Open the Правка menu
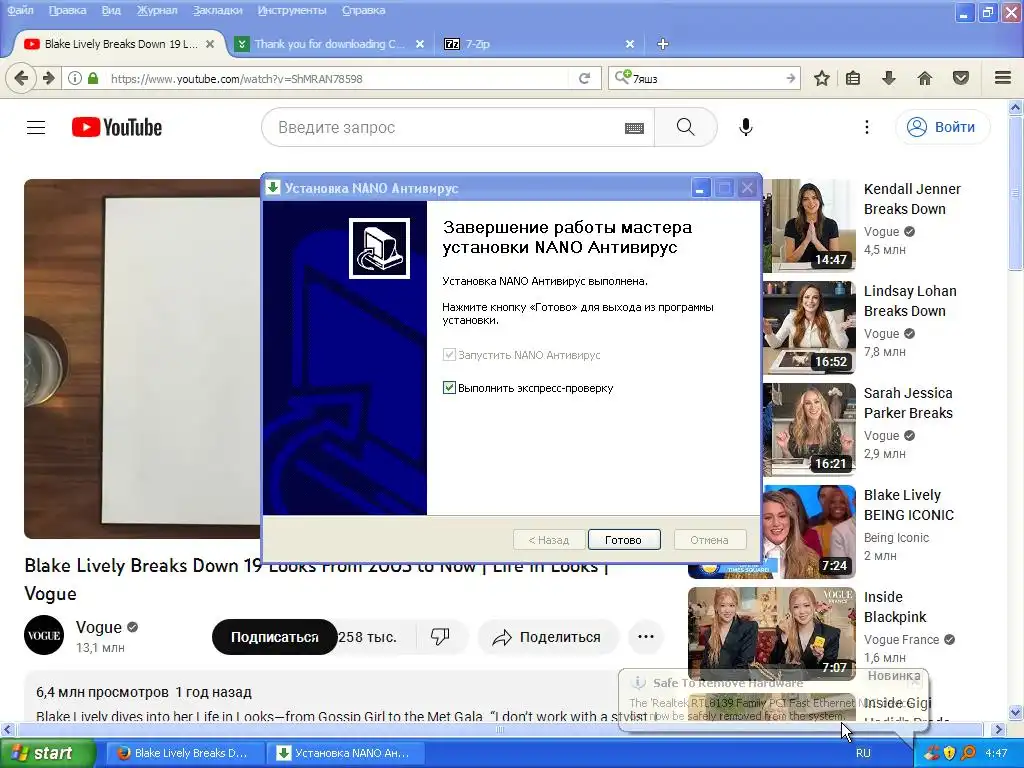 pyautogui.click(x=67, y=10)
